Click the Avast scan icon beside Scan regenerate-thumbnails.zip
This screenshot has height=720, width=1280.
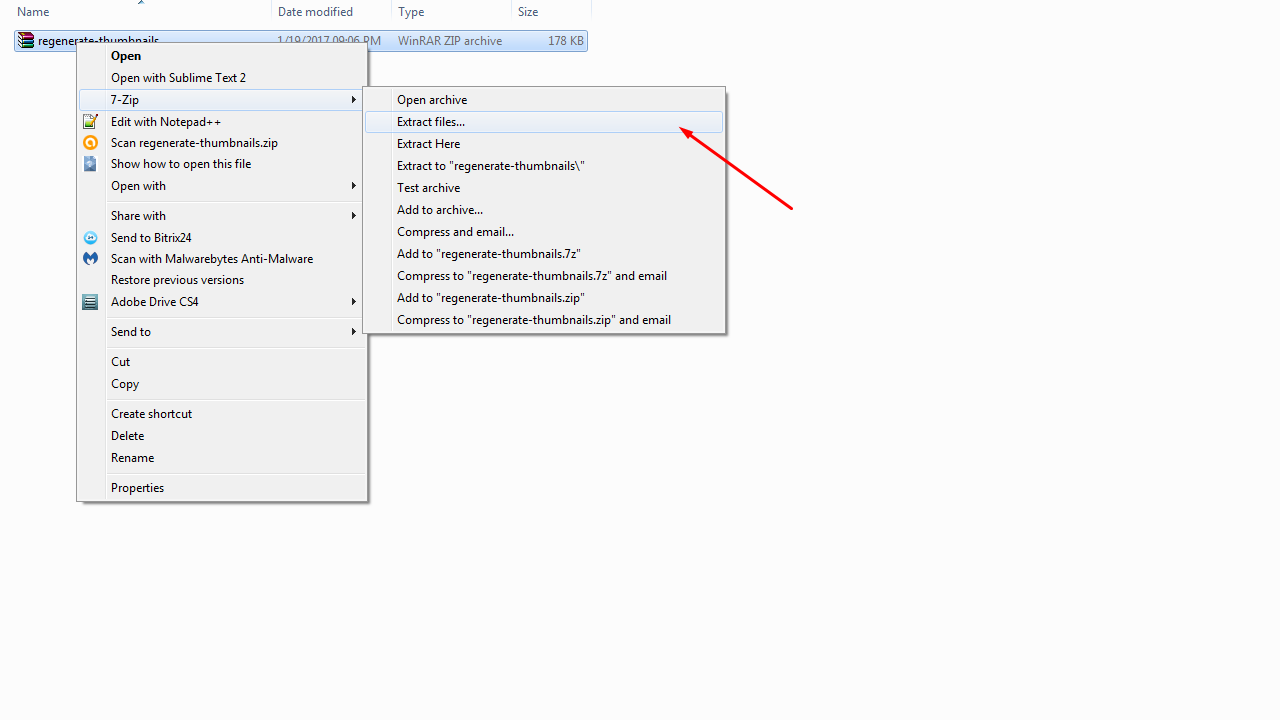point(90,143)
